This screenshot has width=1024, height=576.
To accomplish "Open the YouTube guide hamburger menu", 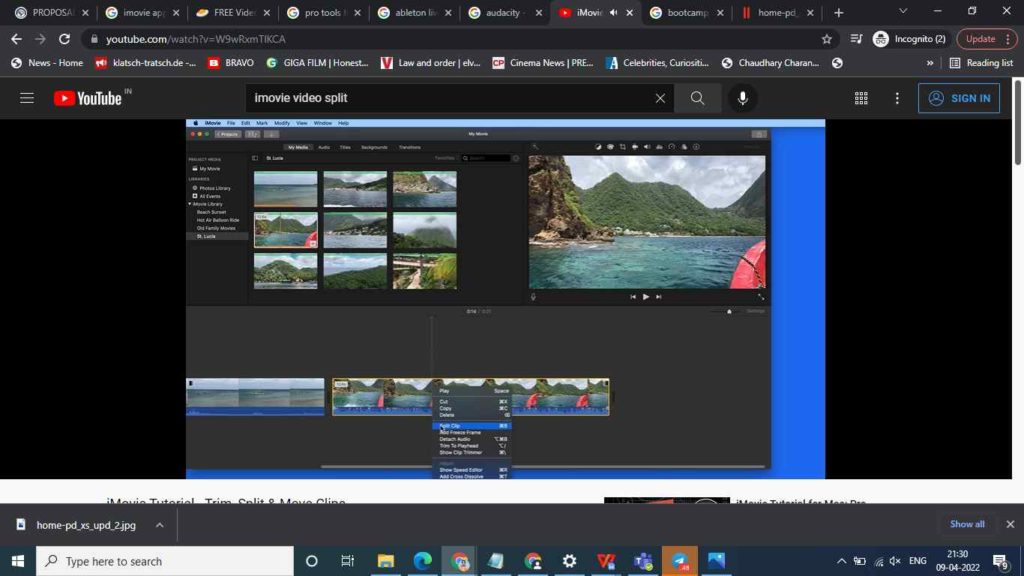I will (27, 98).
